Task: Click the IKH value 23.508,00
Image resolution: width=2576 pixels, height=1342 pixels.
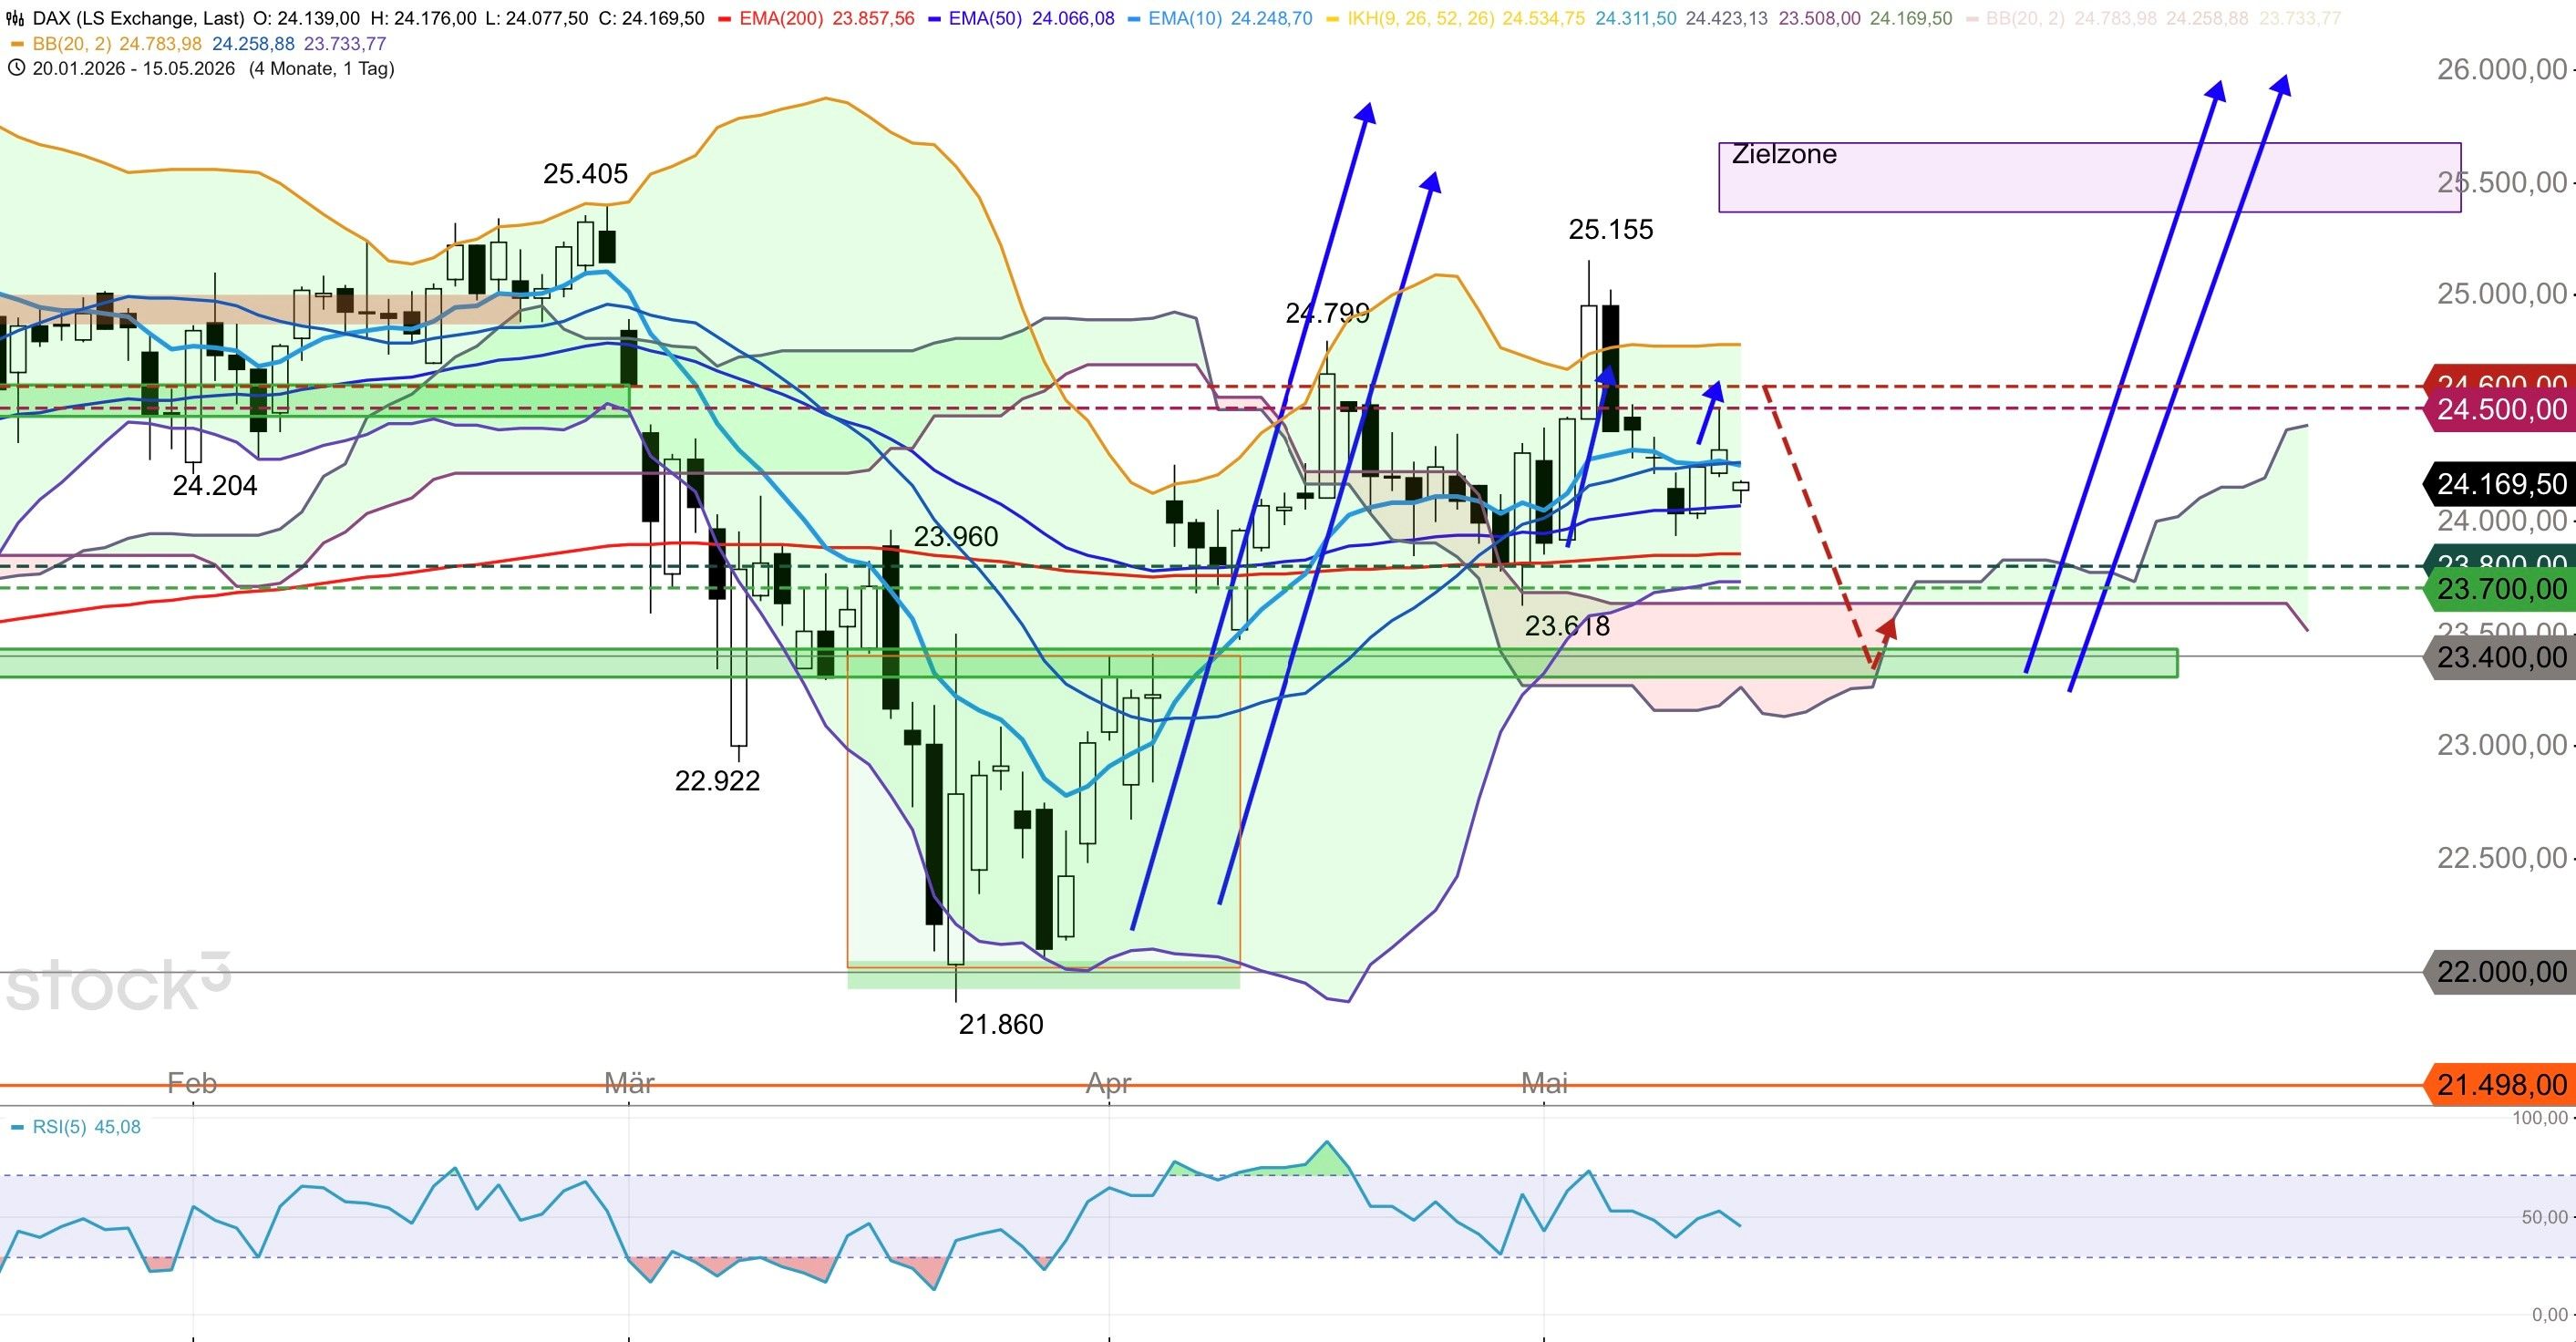Action: [x=1821, y=18]
